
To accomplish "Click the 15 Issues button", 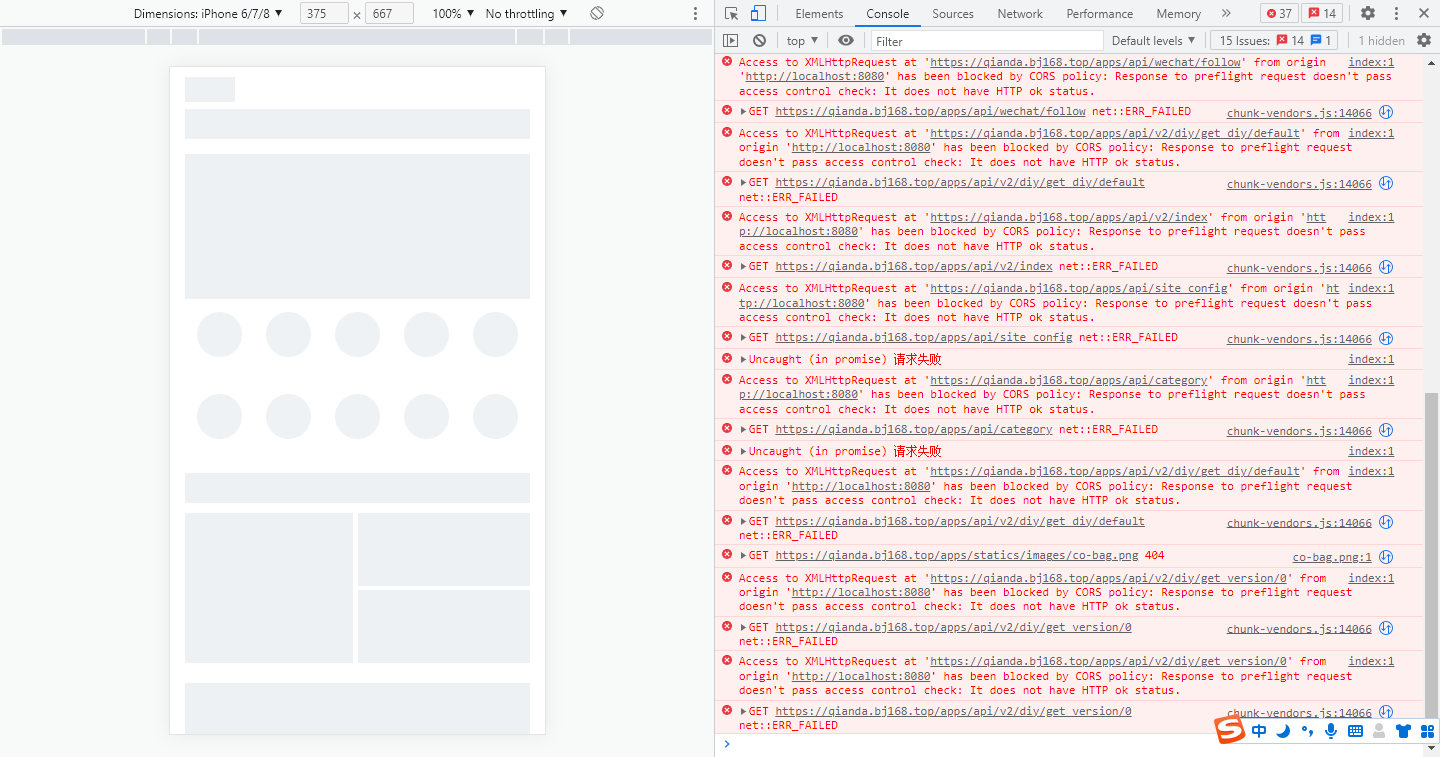I will coord(1274,41).
